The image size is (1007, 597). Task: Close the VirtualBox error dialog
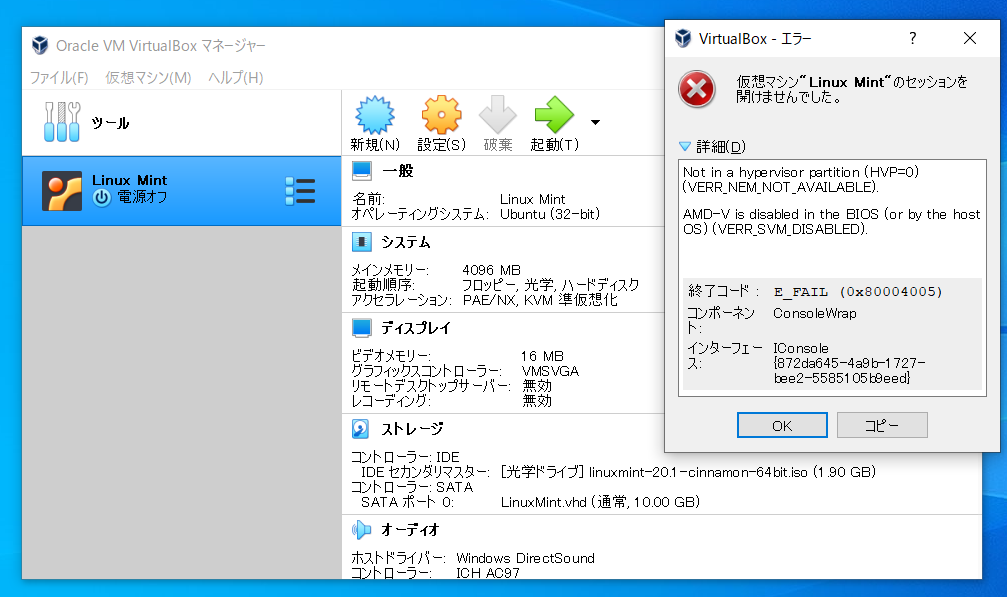[970, 39]
